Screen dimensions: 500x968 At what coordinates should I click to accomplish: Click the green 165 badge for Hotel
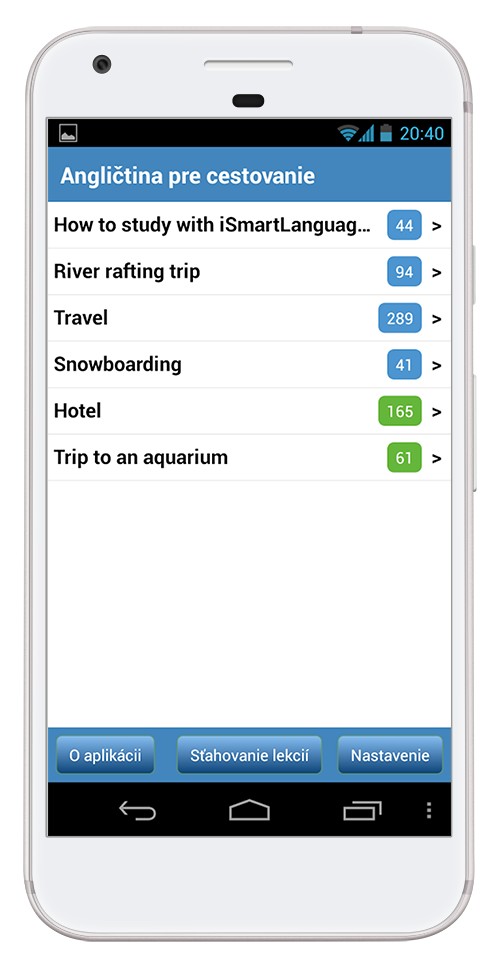400,411
